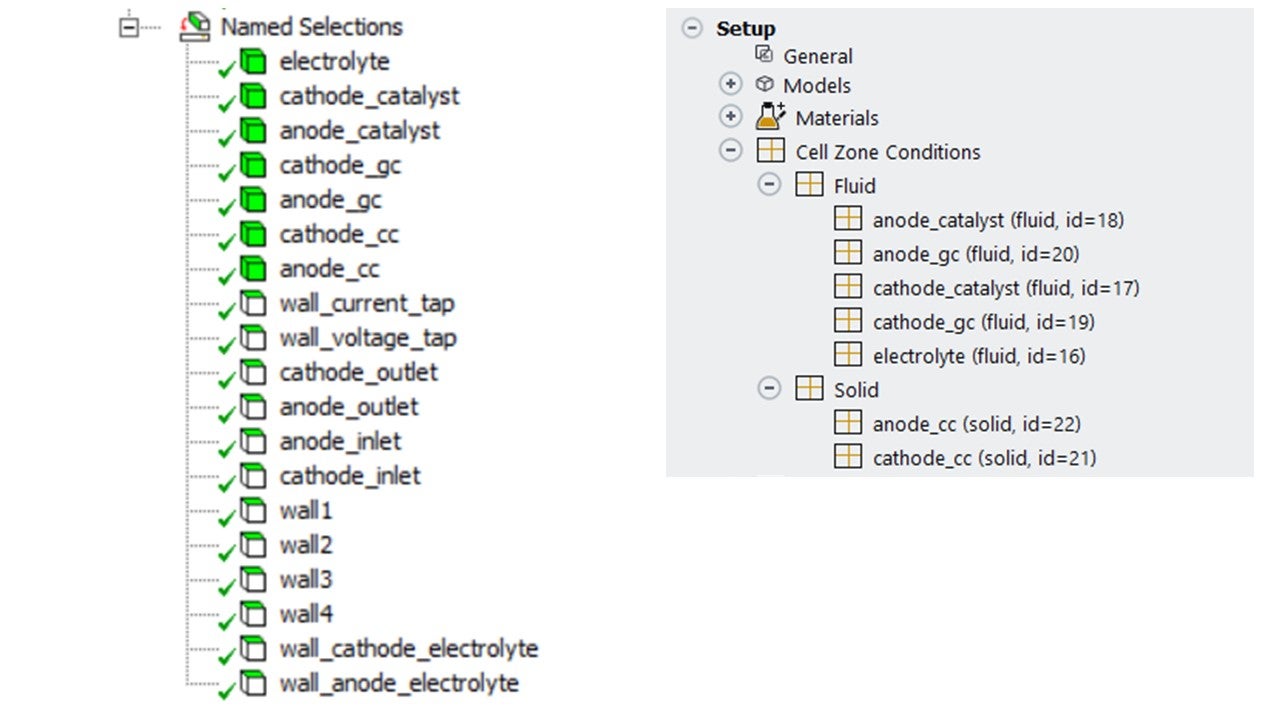
Task: Select cathode_catalyst fluid zone id=17
Action: coord(1005,288)
